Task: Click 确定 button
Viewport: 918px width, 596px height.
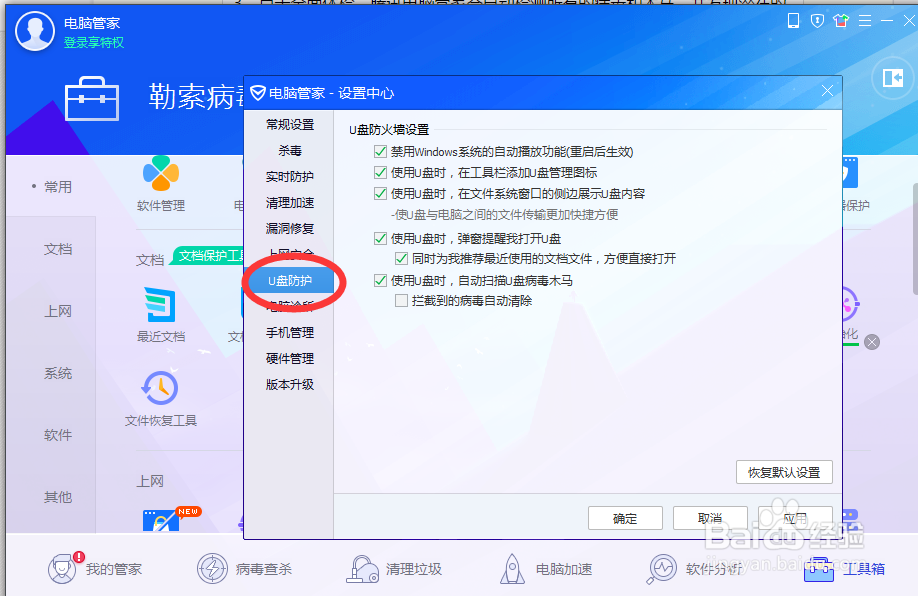Action: [625, 518]
